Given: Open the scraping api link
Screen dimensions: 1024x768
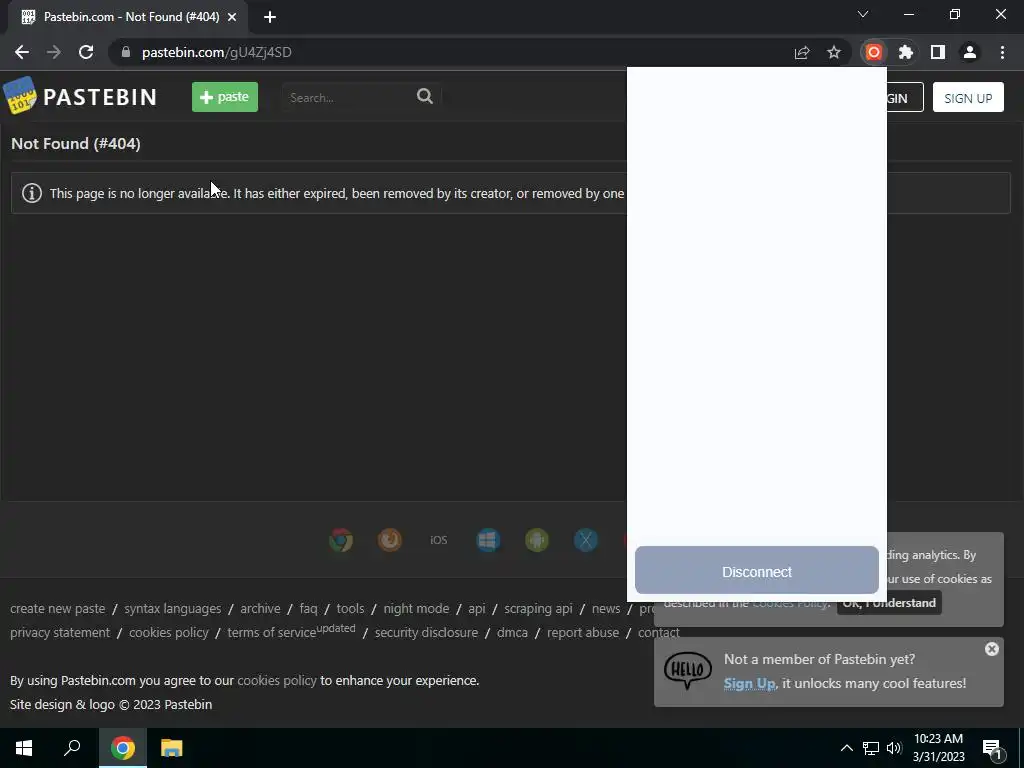Looking at the screenshot, I should click(538, 609).
